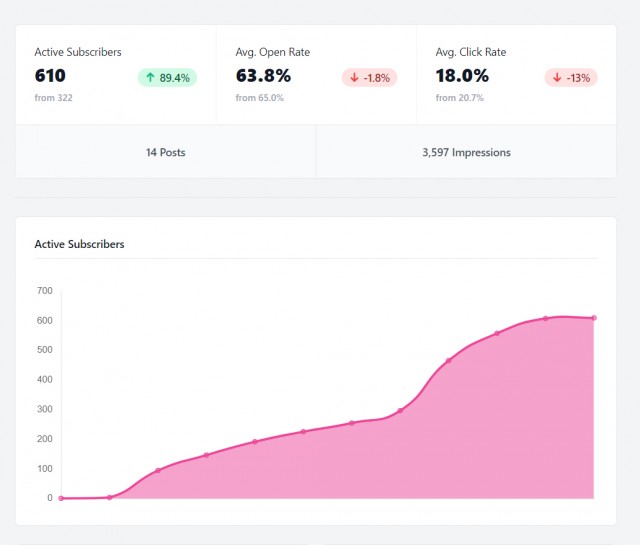Viewport: 640px width, 545px height.
Task: Click the Avg. Open Rate card title
Action: pyautogui.click(x=273, y=52)
